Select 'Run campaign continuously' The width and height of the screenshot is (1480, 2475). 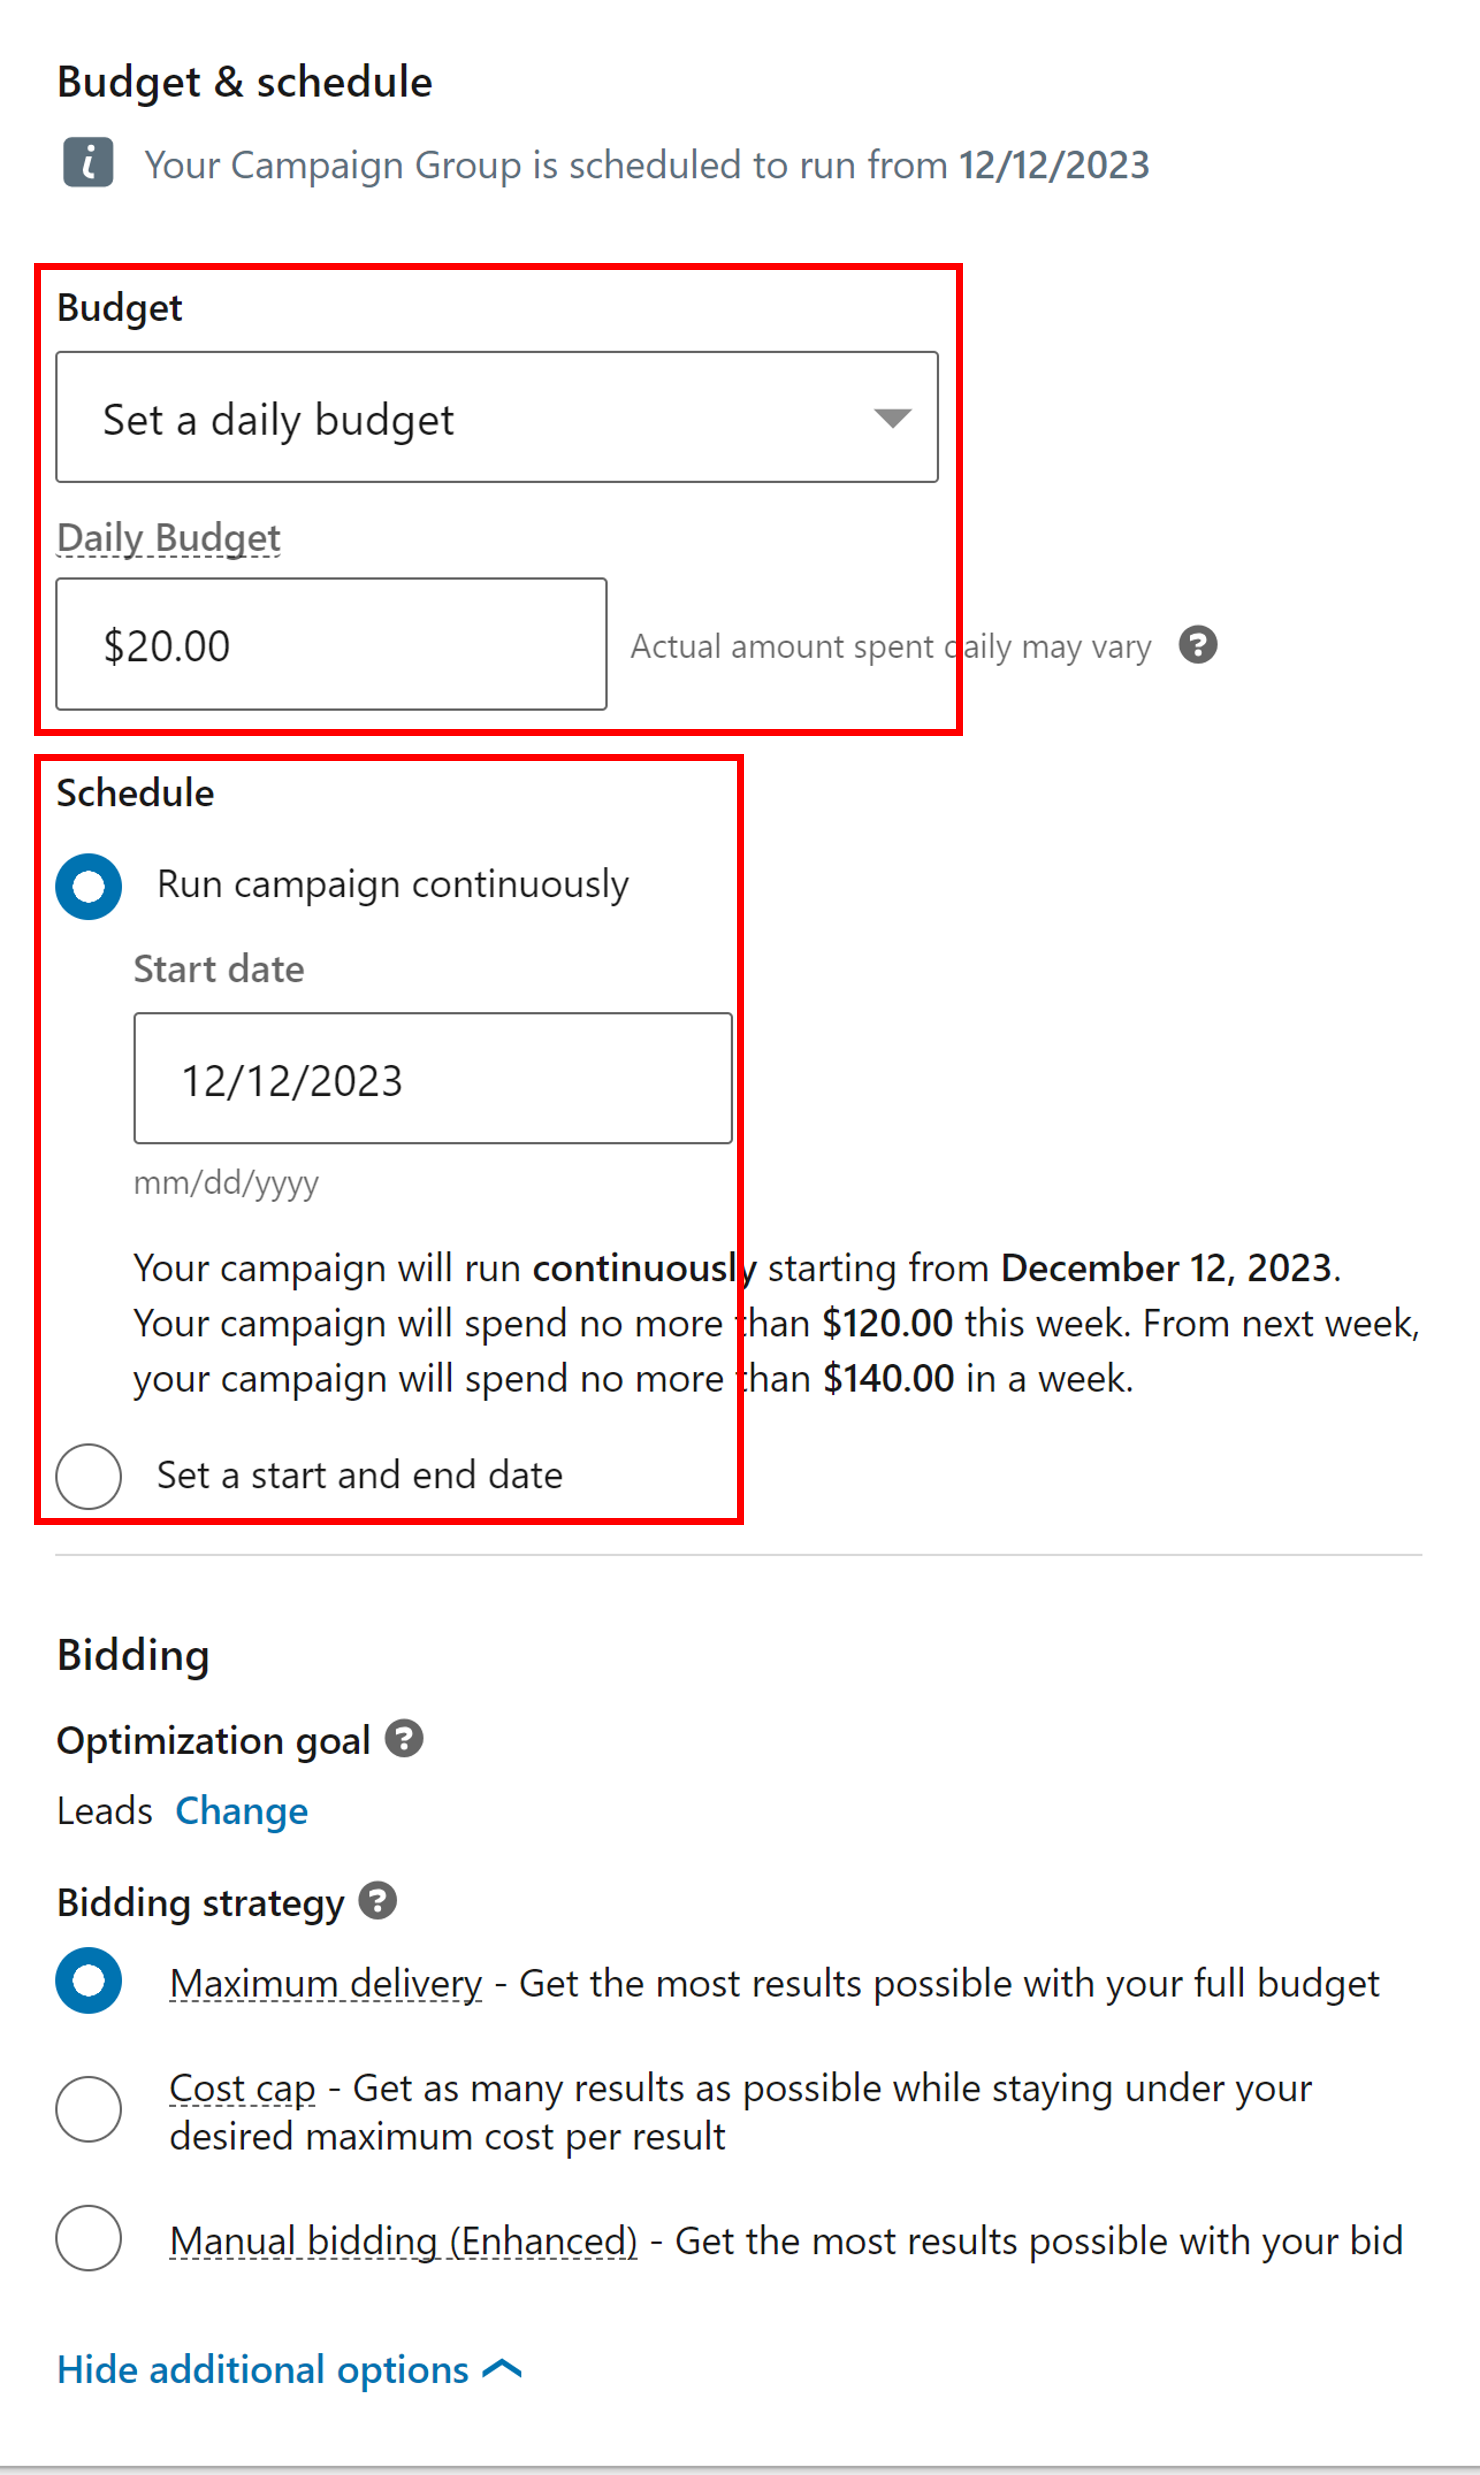[x=89, y=884]
